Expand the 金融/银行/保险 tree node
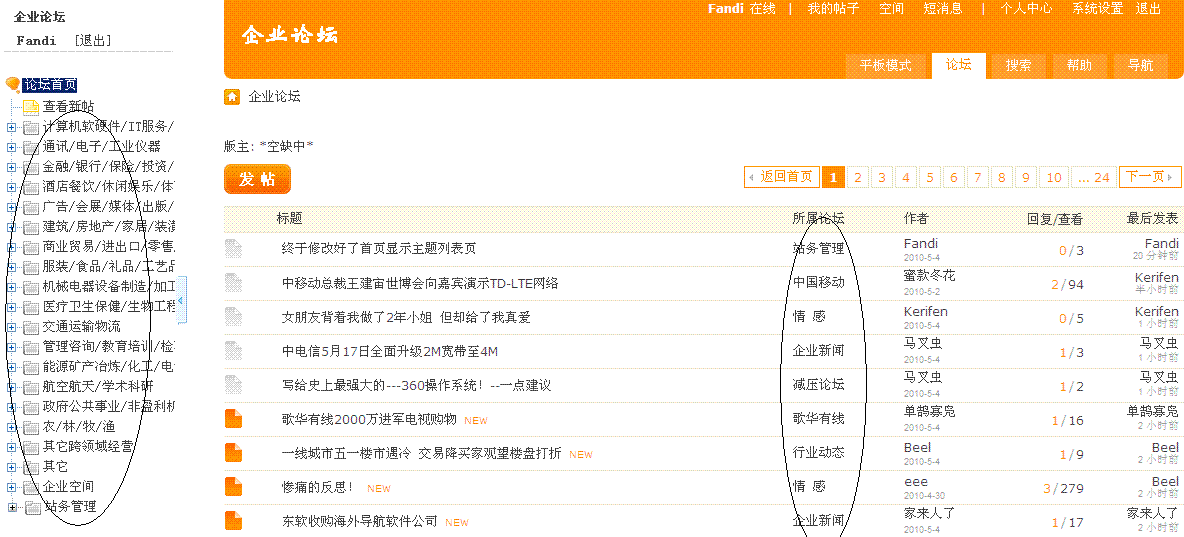This screenshot has height=537, width=1184. [11, 167]
